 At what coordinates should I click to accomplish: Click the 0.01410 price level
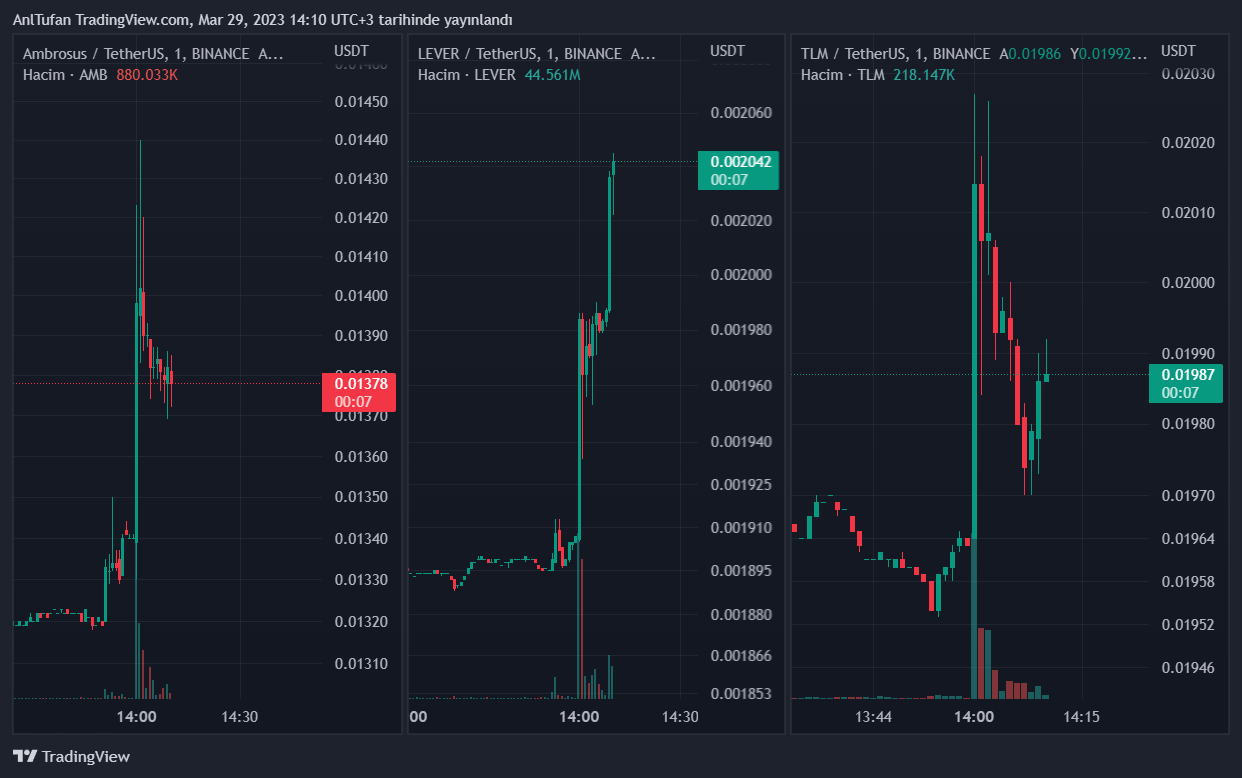361,257
